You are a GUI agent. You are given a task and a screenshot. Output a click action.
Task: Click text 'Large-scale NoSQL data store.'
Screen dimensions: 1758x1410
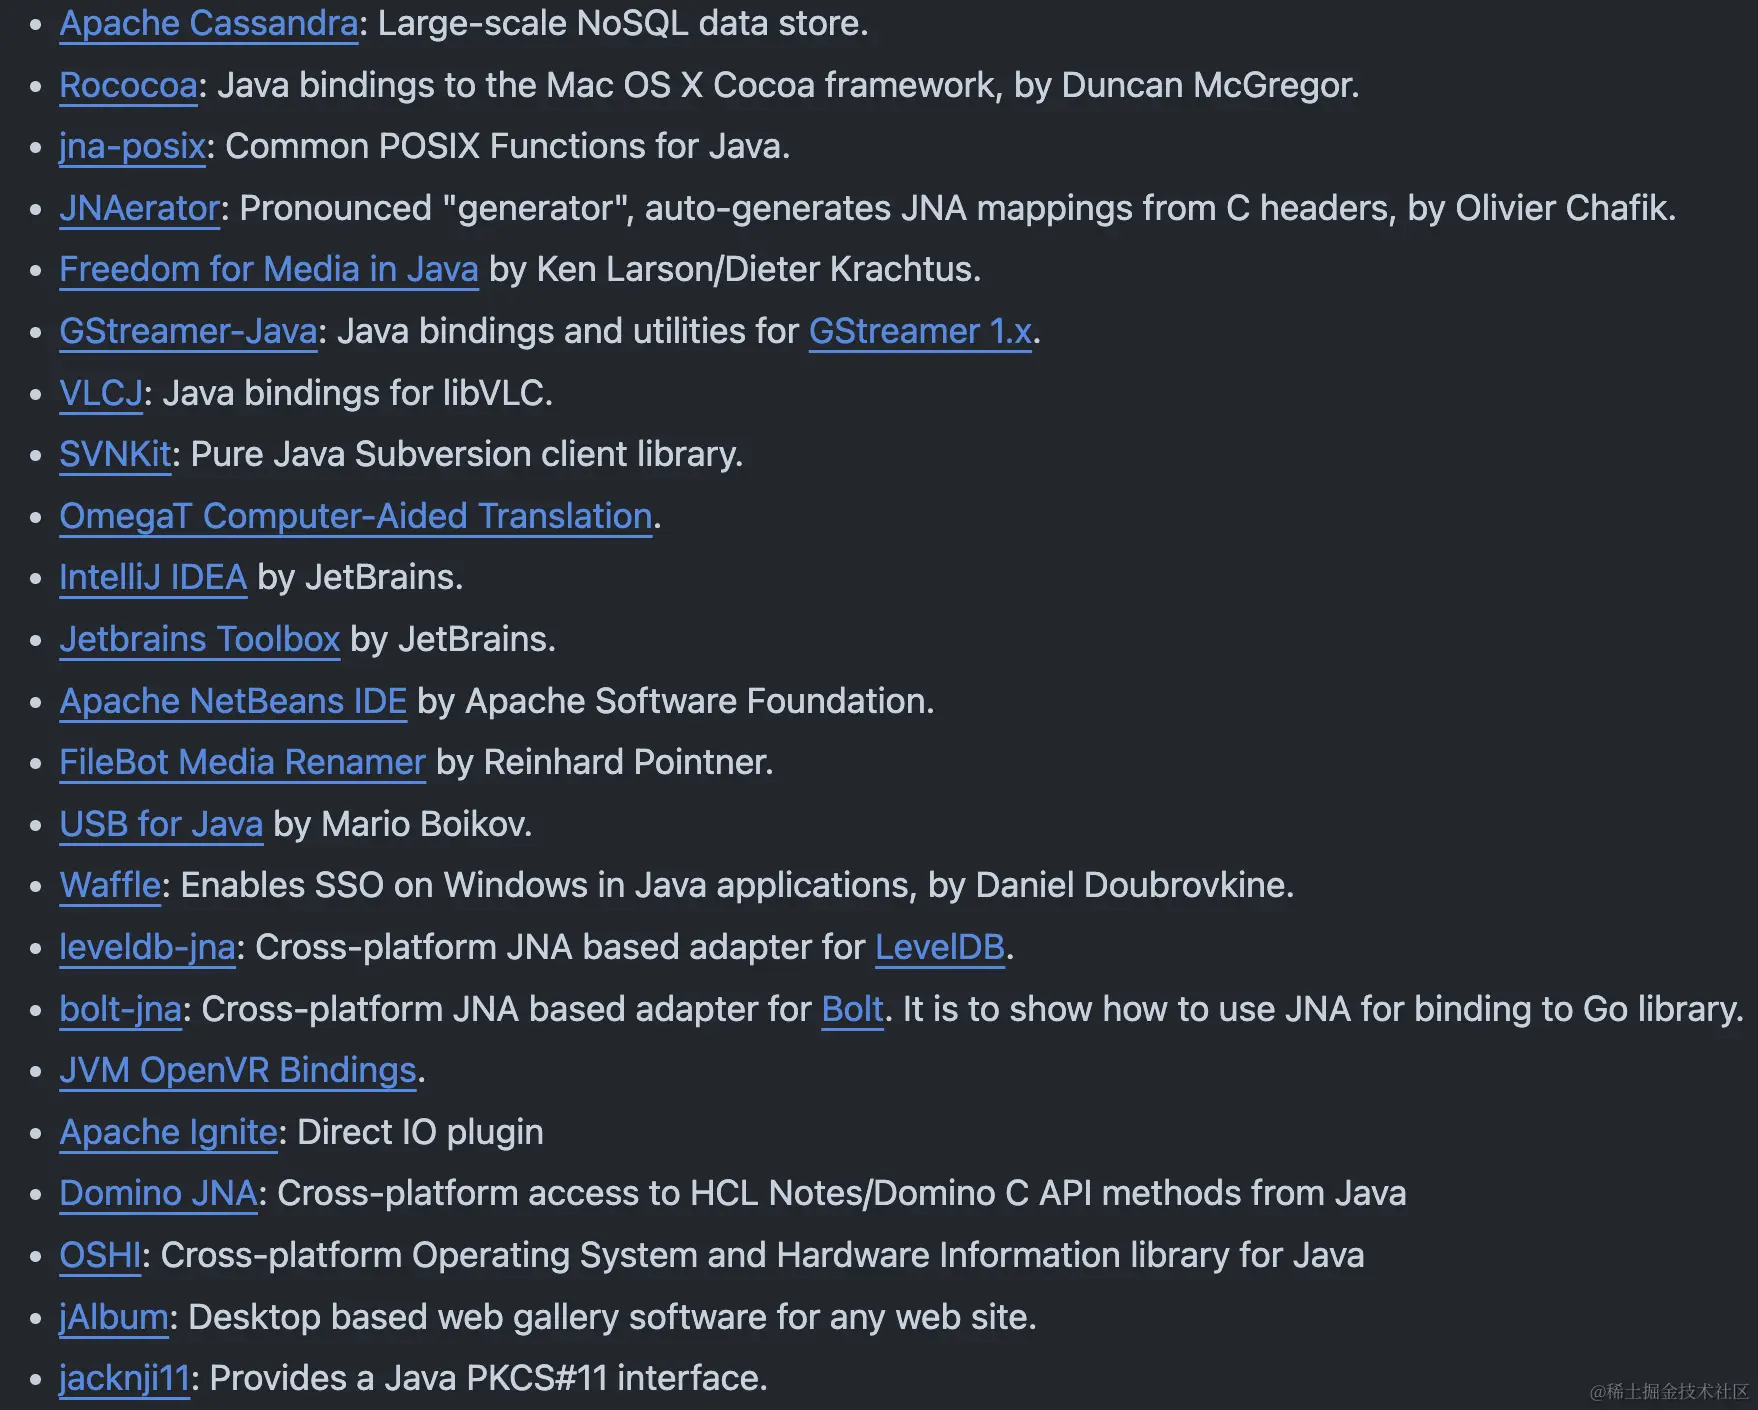click(623, 23)
